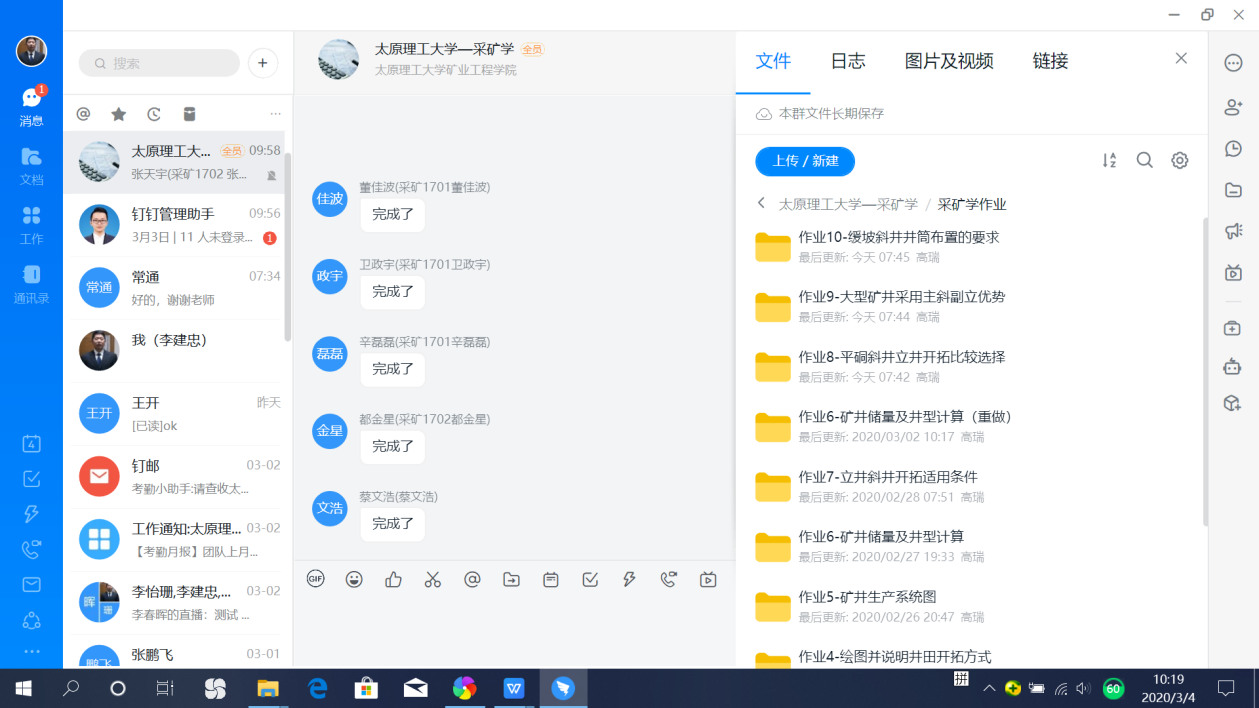This screenshot has width=1259, height=708.
Task: Go back using the breadcrumb left arrow
Action: point(761,203)
